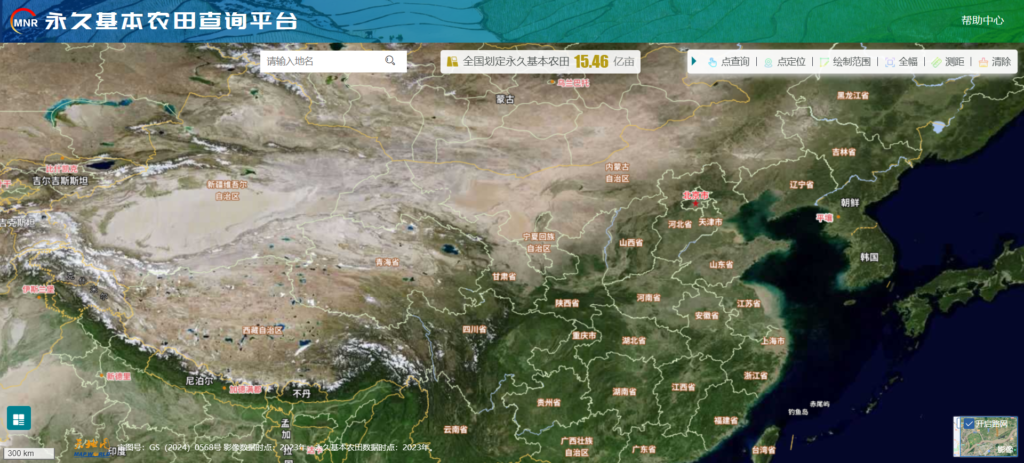1024x463 pixels.
Task: Click the 甘肃省 label on map
Action: pyautogui.click(x=504, y=277)
